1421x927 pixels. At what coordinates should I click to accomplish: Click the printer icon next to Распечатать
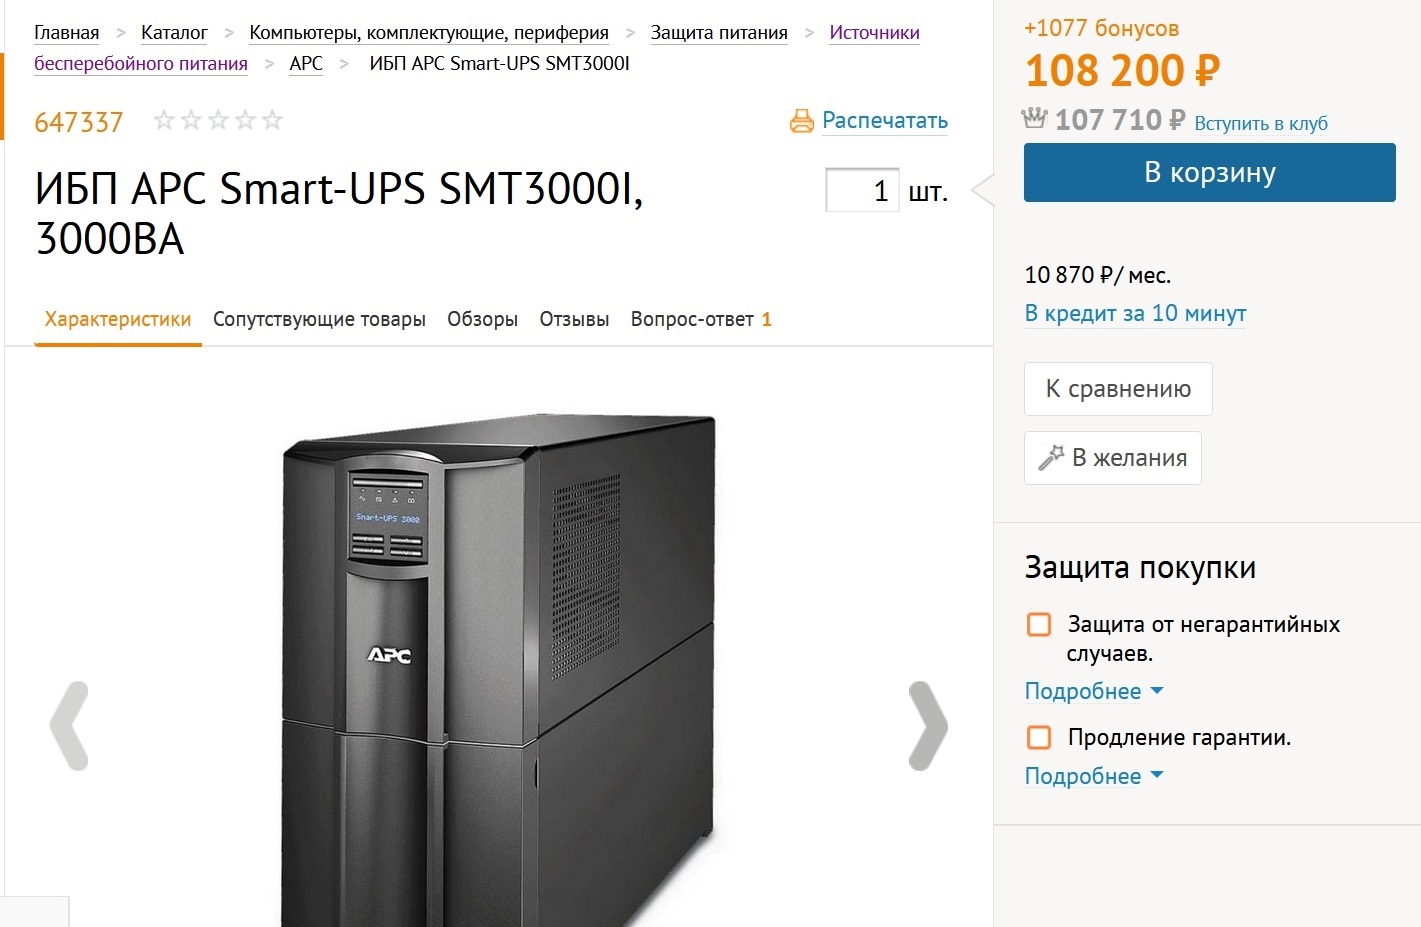(801, 122)
